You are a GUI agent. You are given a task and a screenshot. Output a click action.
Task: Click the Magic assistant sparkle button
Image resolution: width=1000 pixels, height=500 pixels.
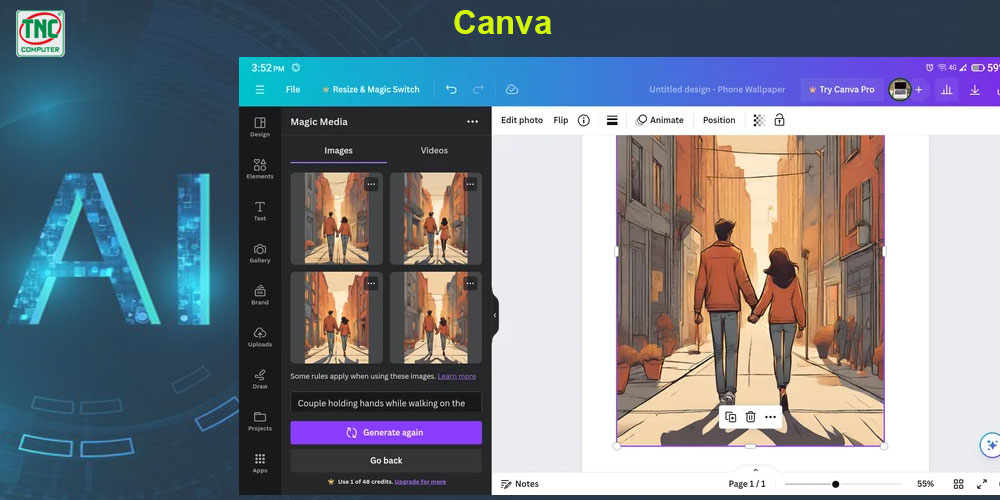[990, 445]
